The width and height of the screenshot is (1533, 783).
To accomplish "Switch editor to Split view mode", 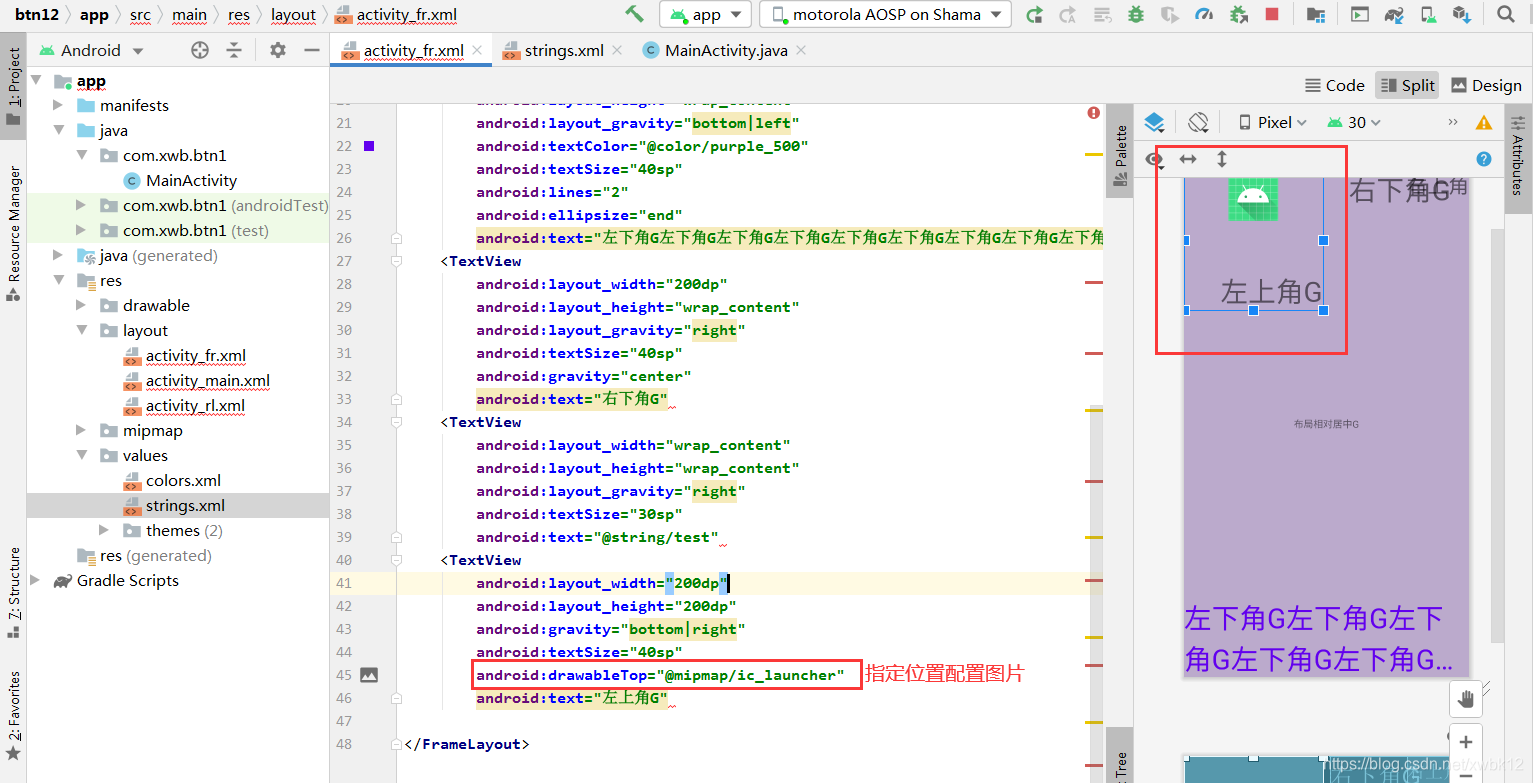I will [1407, 85].
